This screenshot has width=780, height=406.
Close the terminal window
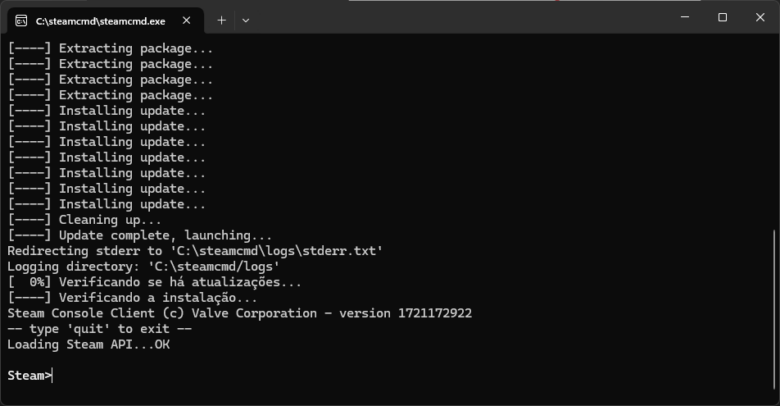point(760,17)
